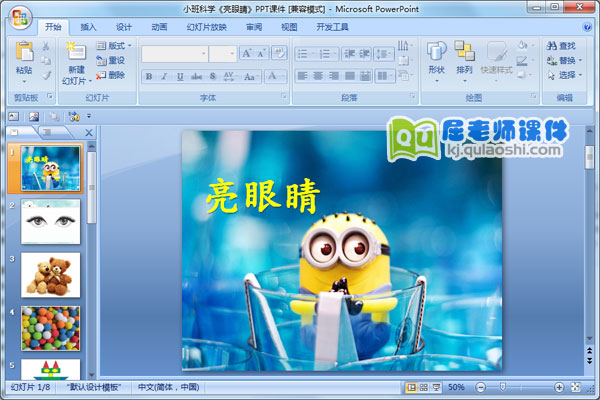Open numbering list dropdown

[335, 54]
